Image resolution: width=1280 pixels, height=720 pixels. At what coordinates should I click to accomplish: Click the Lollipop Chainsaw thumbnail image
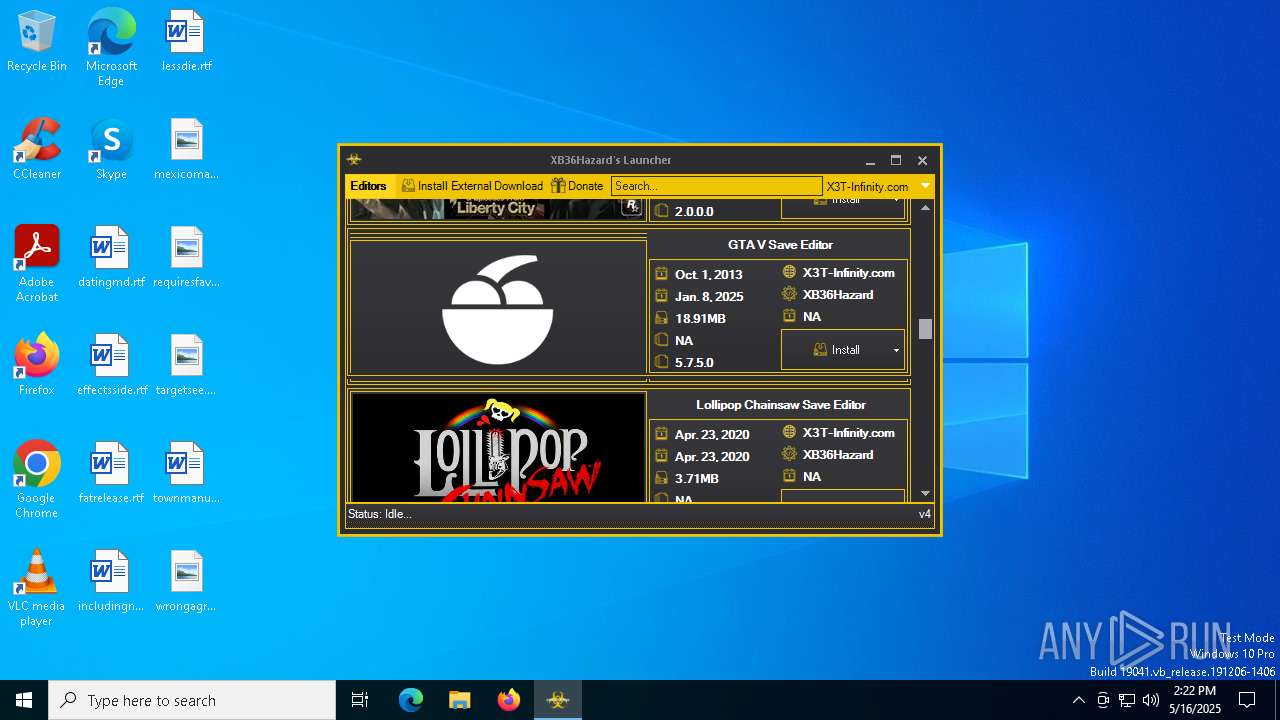(x=498, y=447)
